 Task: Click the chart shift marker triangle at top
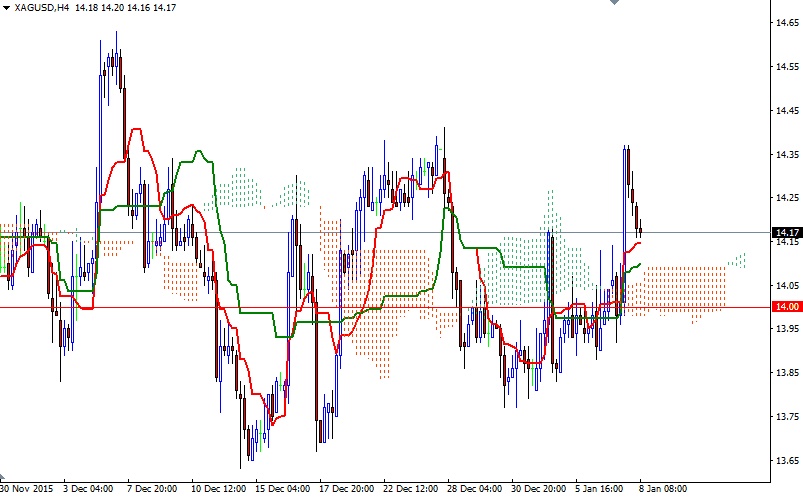(x=615, y=2)
